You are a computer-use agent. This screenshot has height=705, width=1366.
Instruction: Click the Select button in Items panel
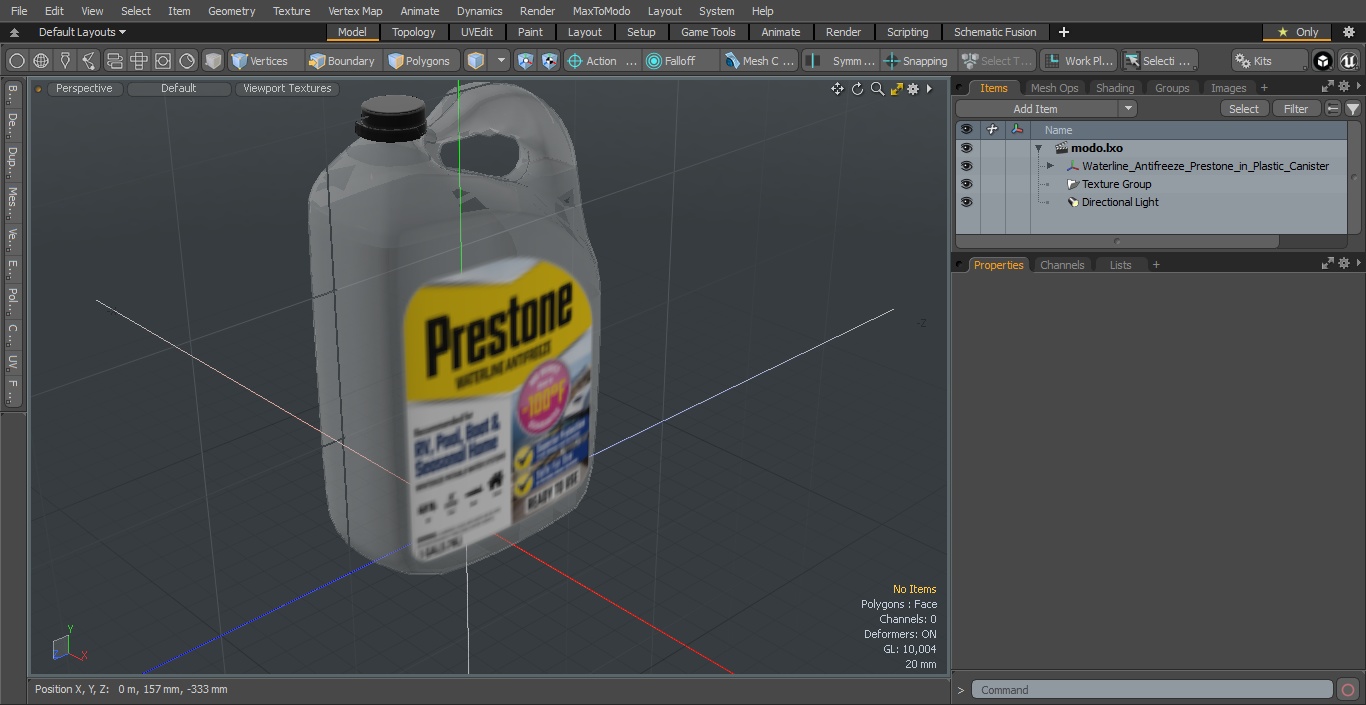pyautogui.click(x=1244, y=109)
